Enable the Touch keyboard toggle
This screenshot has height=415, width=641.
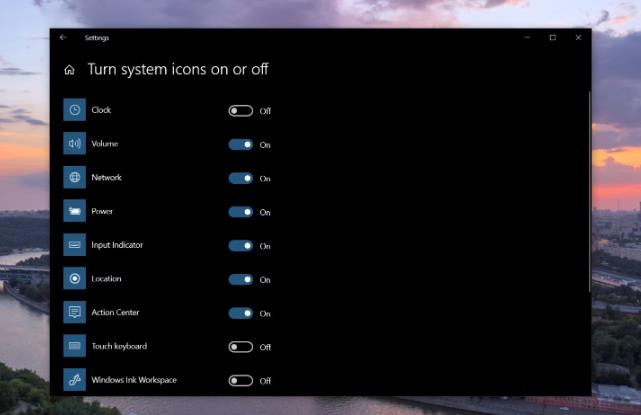pos(241,347)
